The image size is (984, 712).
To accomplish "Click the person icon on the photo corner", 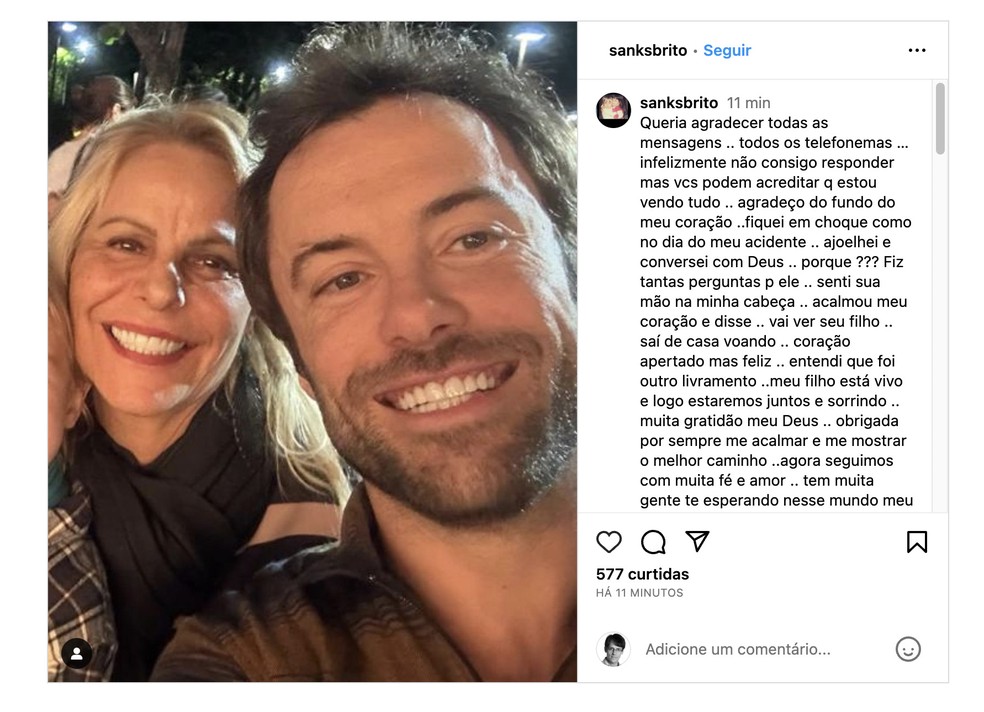I will pos(78,655).
